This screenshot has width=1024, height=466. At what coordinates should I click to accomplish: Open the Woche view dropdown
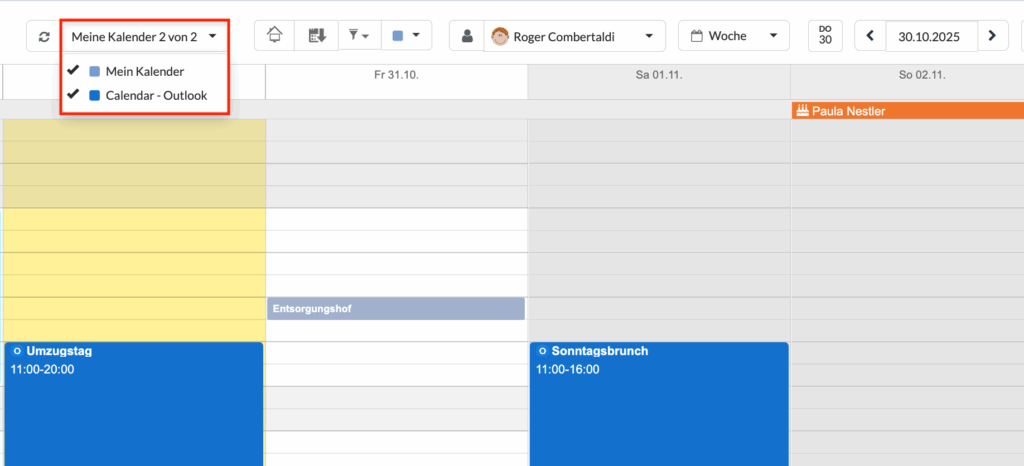coord(734,36)
